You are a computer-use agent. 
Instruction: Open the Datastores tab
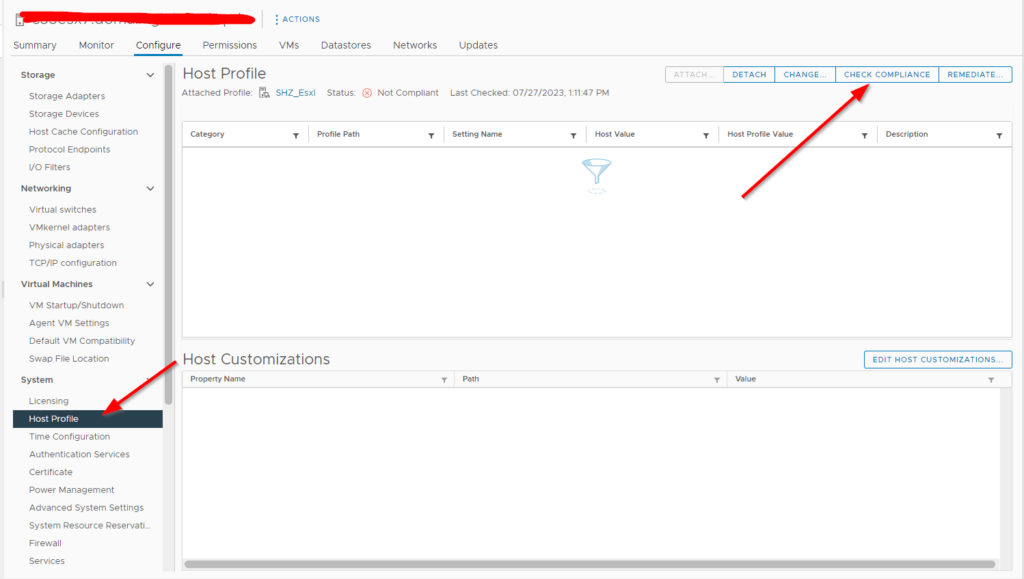pos(345,45)
